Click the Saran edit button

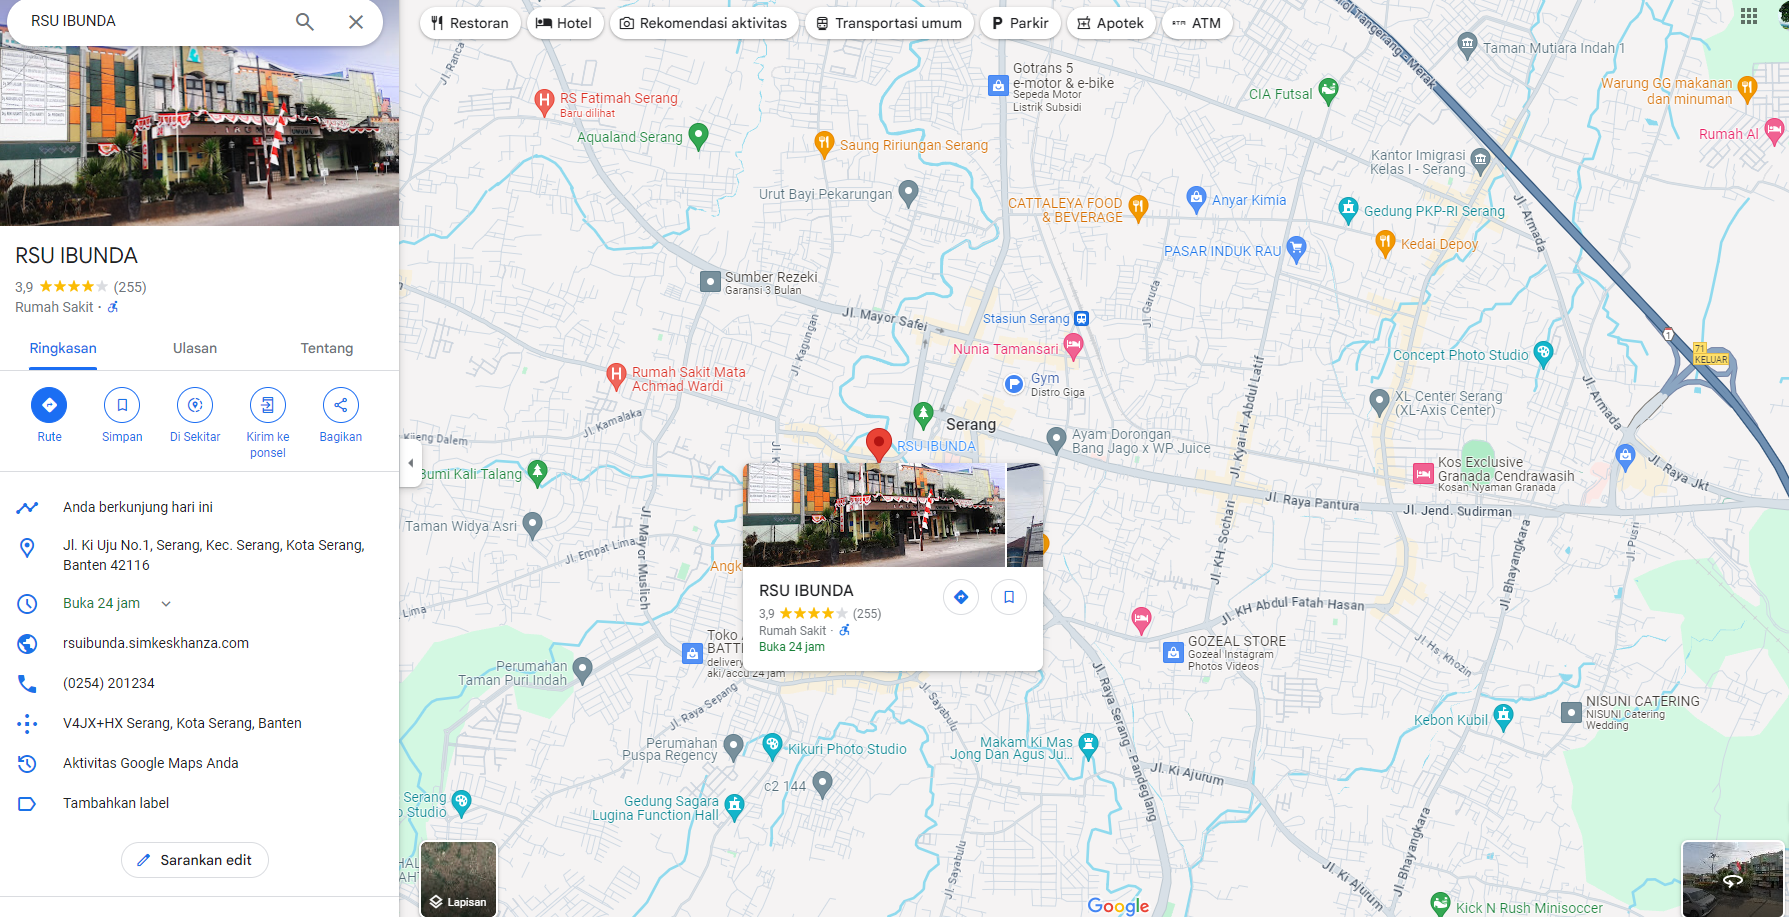pos(195,860)
